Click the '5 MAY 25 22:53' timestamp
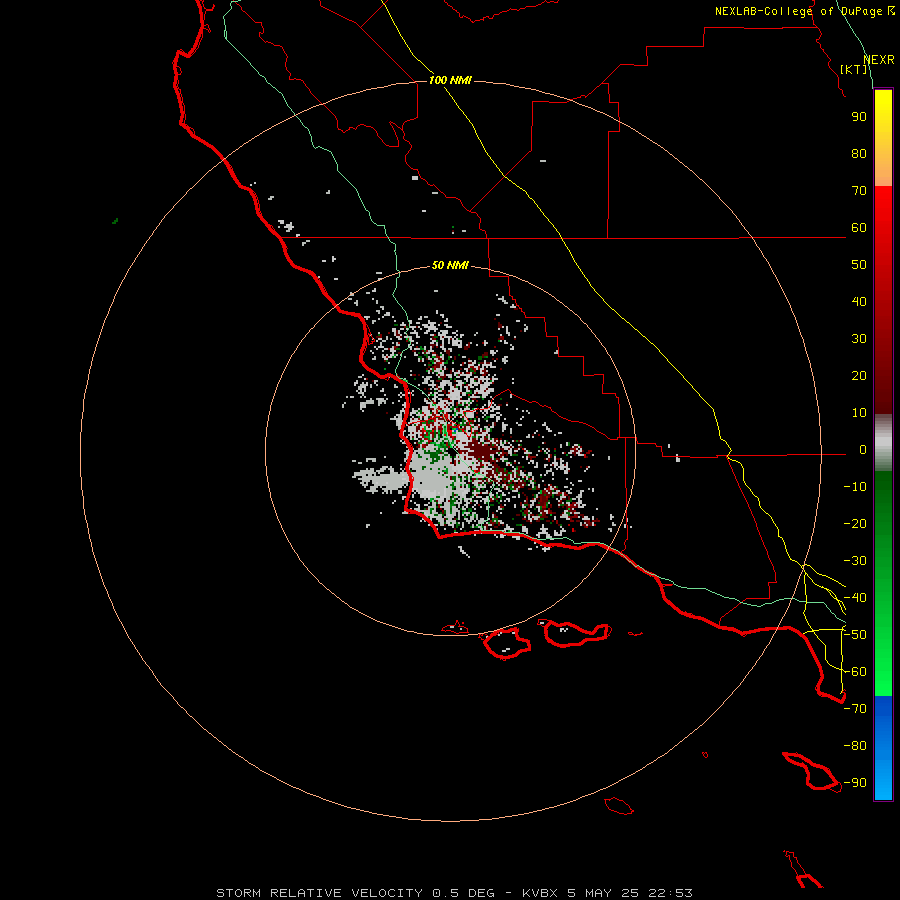 [x=630, y=893]
